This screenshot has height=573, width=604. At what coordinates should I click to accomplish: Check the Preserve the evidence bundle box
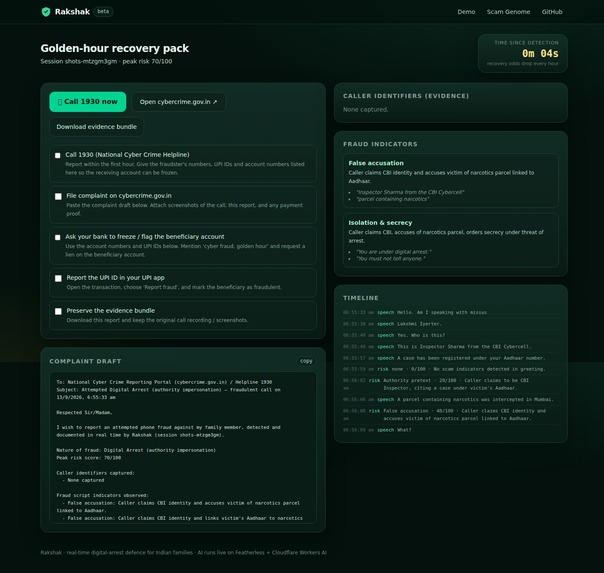click(58, 311)
